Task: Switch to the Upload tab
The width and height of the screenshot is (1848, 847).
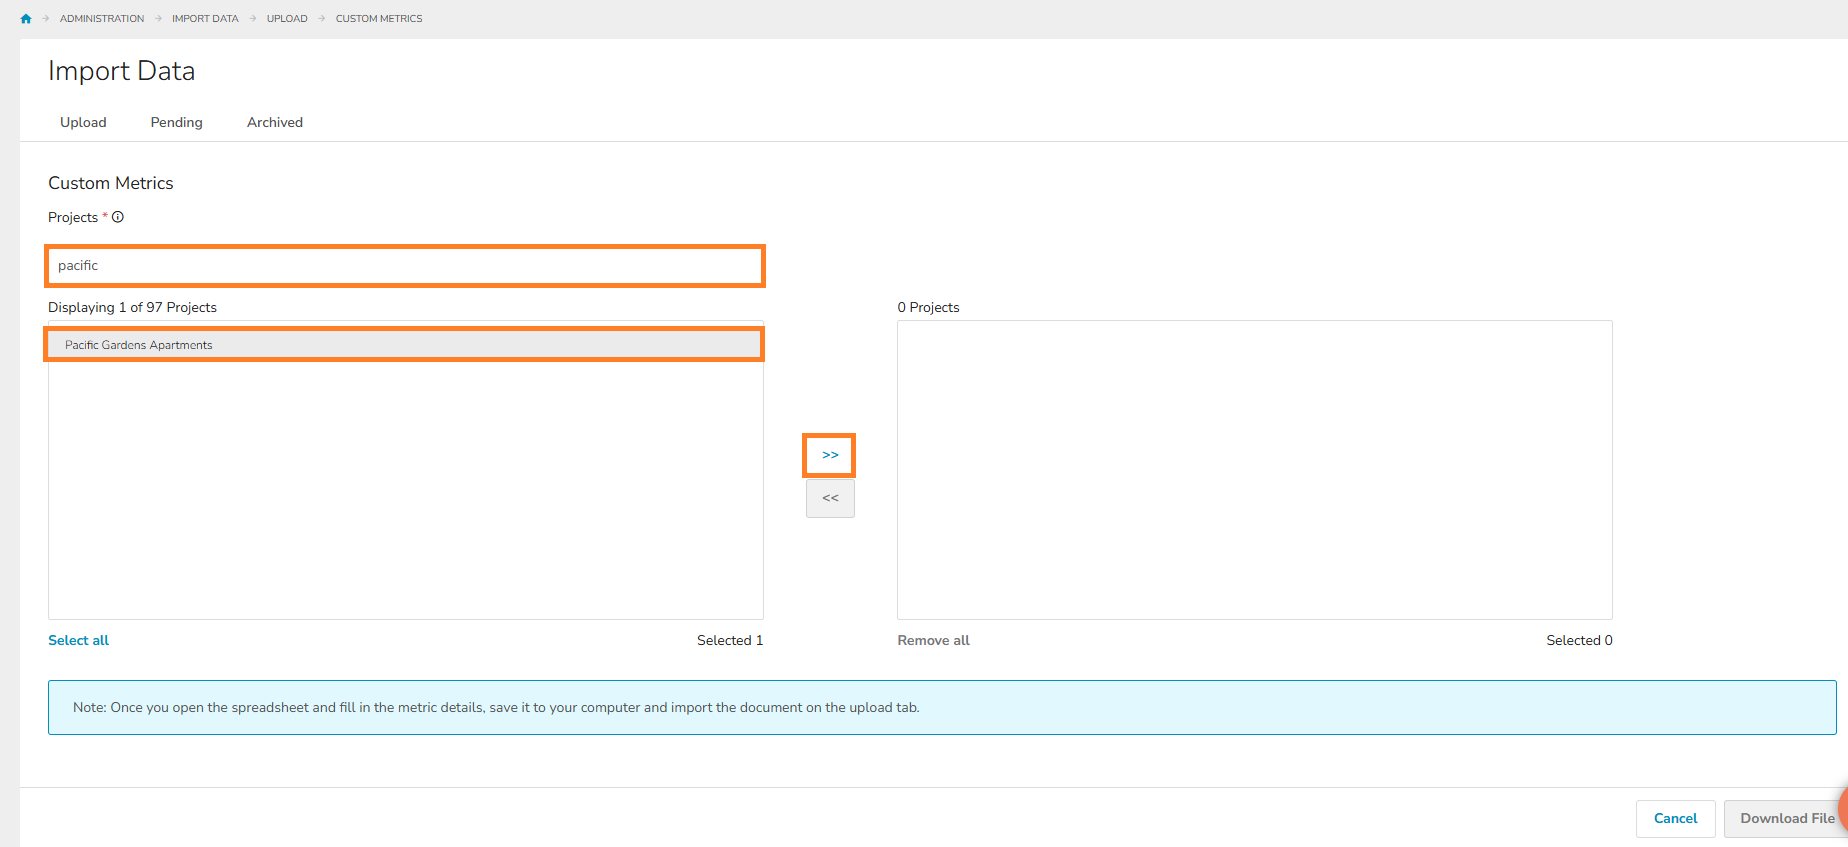Action: (x=83, y=122)
